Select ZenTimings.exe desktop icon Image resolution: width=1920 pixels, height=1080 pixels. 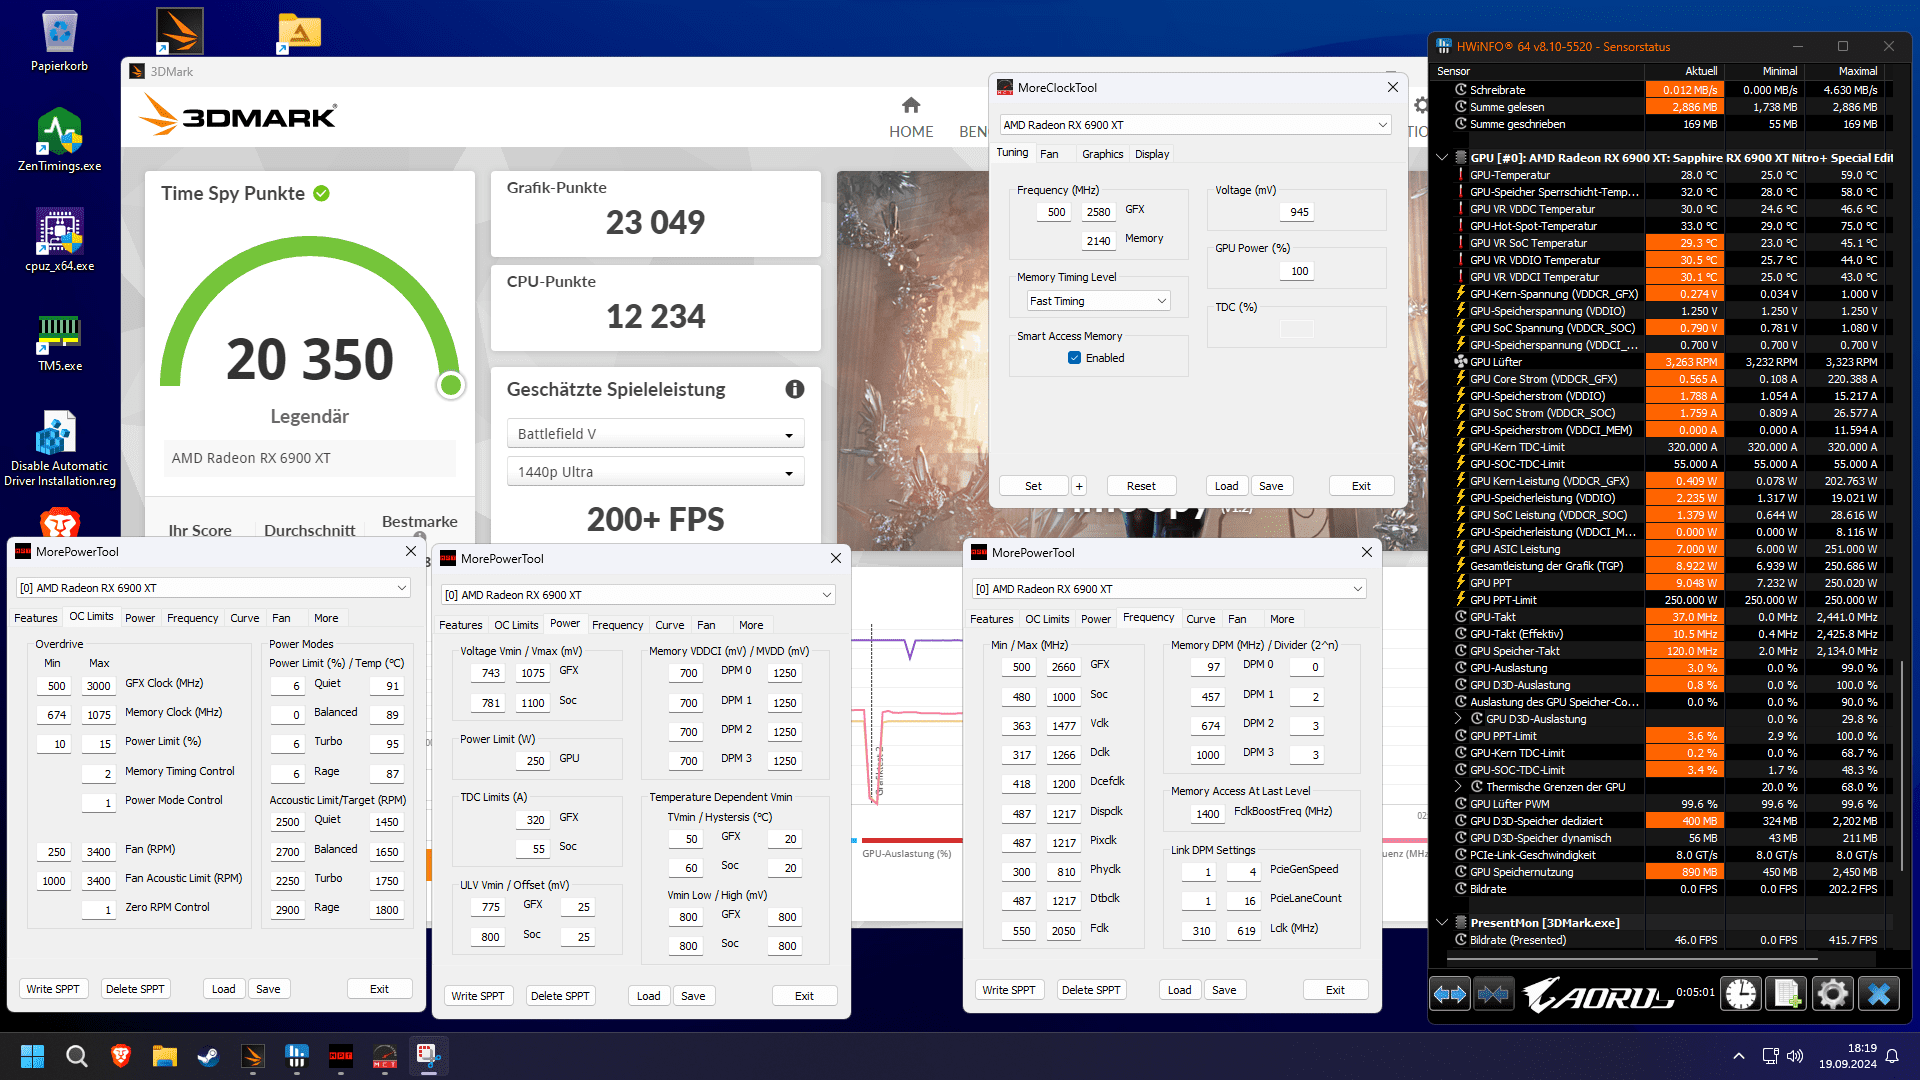[60, 140]
